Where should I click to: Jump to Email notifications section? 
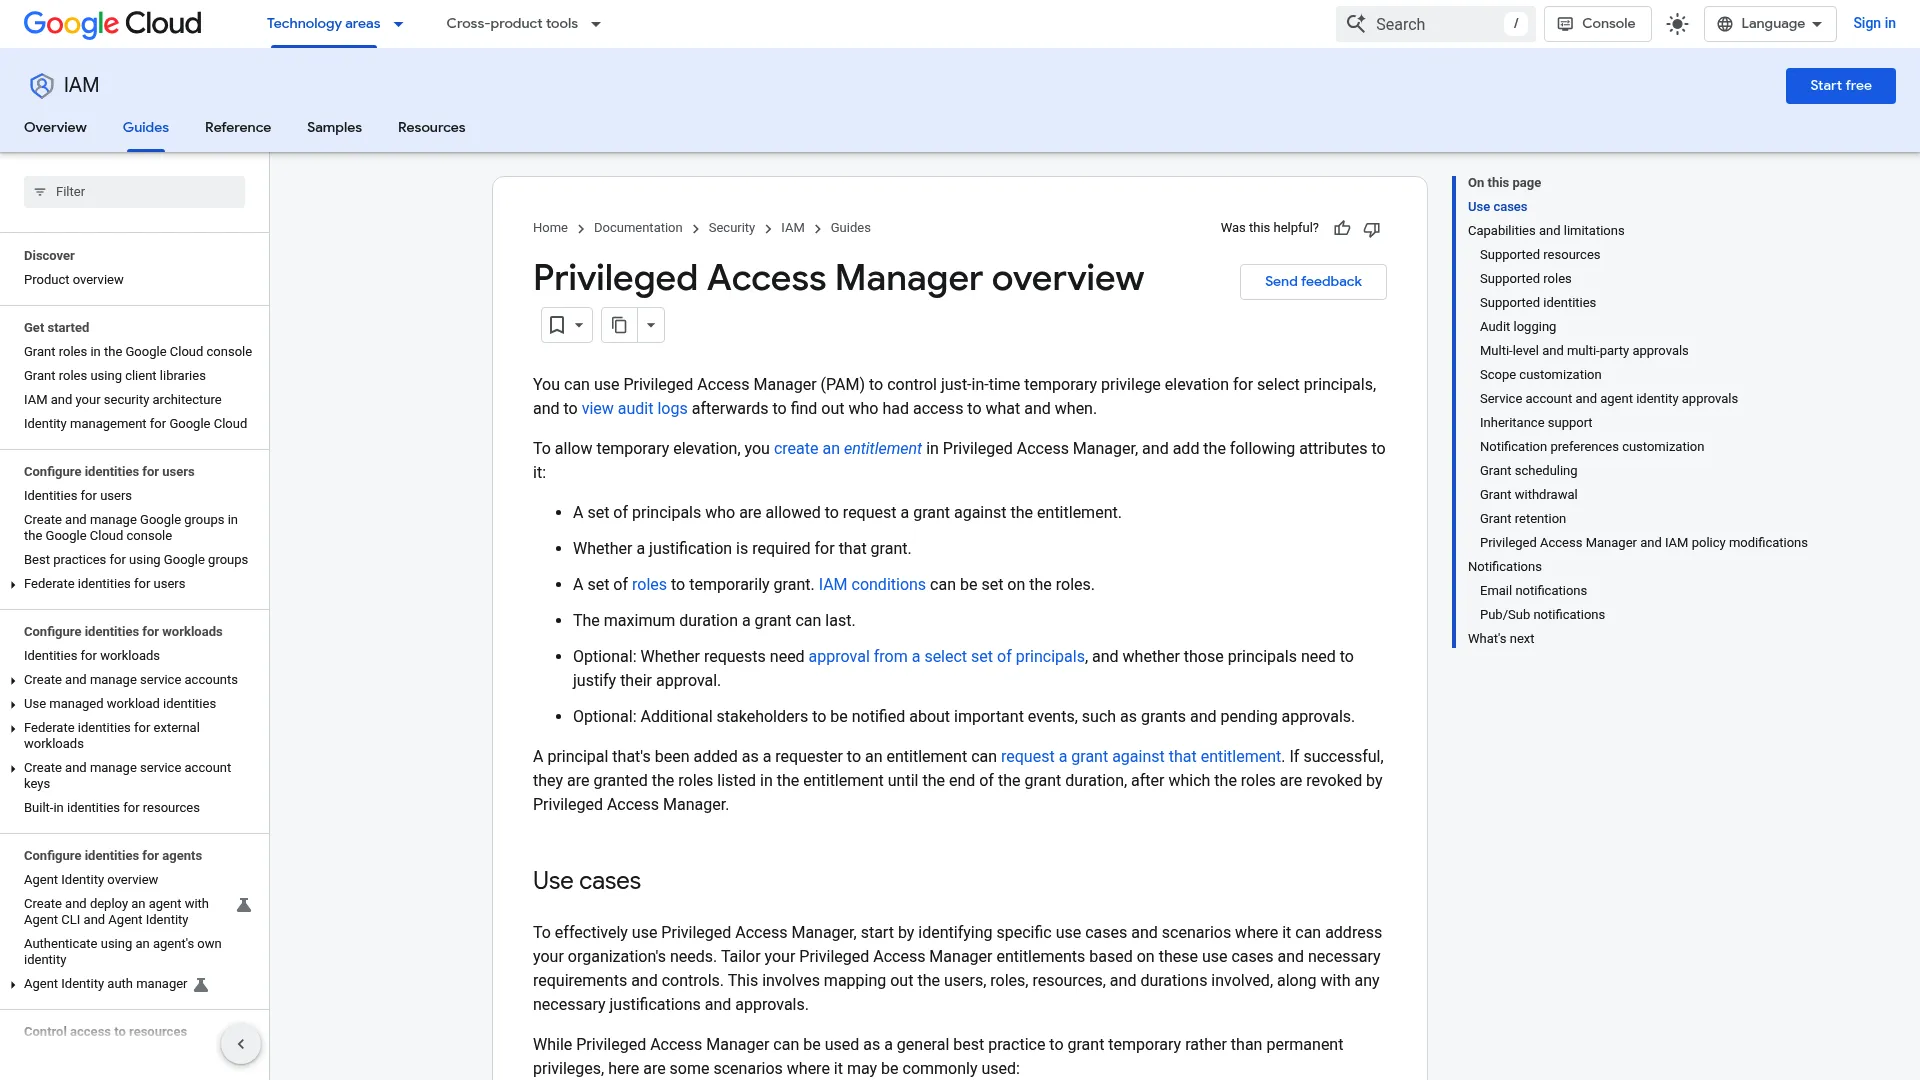(1533, 591)
